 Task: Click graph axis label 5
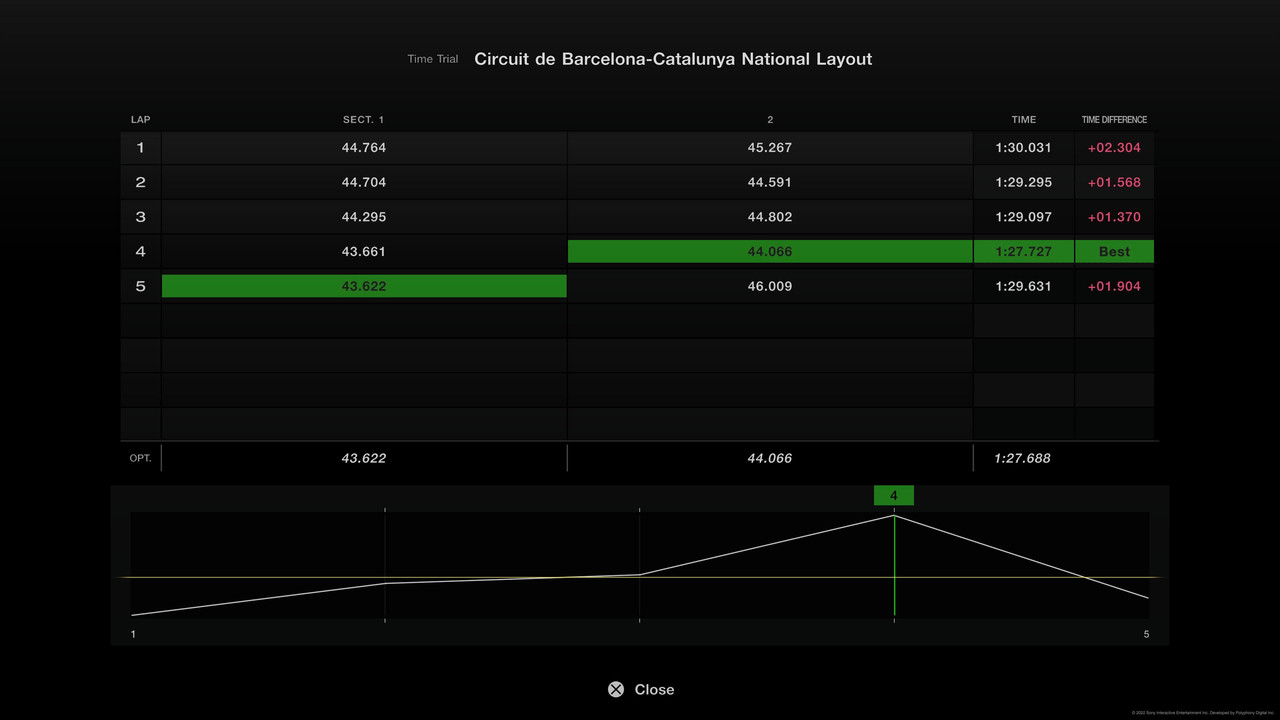click(1146, 634)
